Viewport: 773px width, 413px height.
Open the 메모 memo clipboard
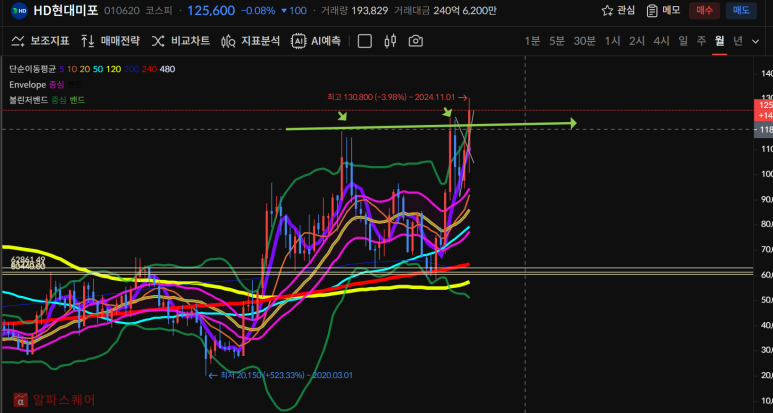pos(663,10)
